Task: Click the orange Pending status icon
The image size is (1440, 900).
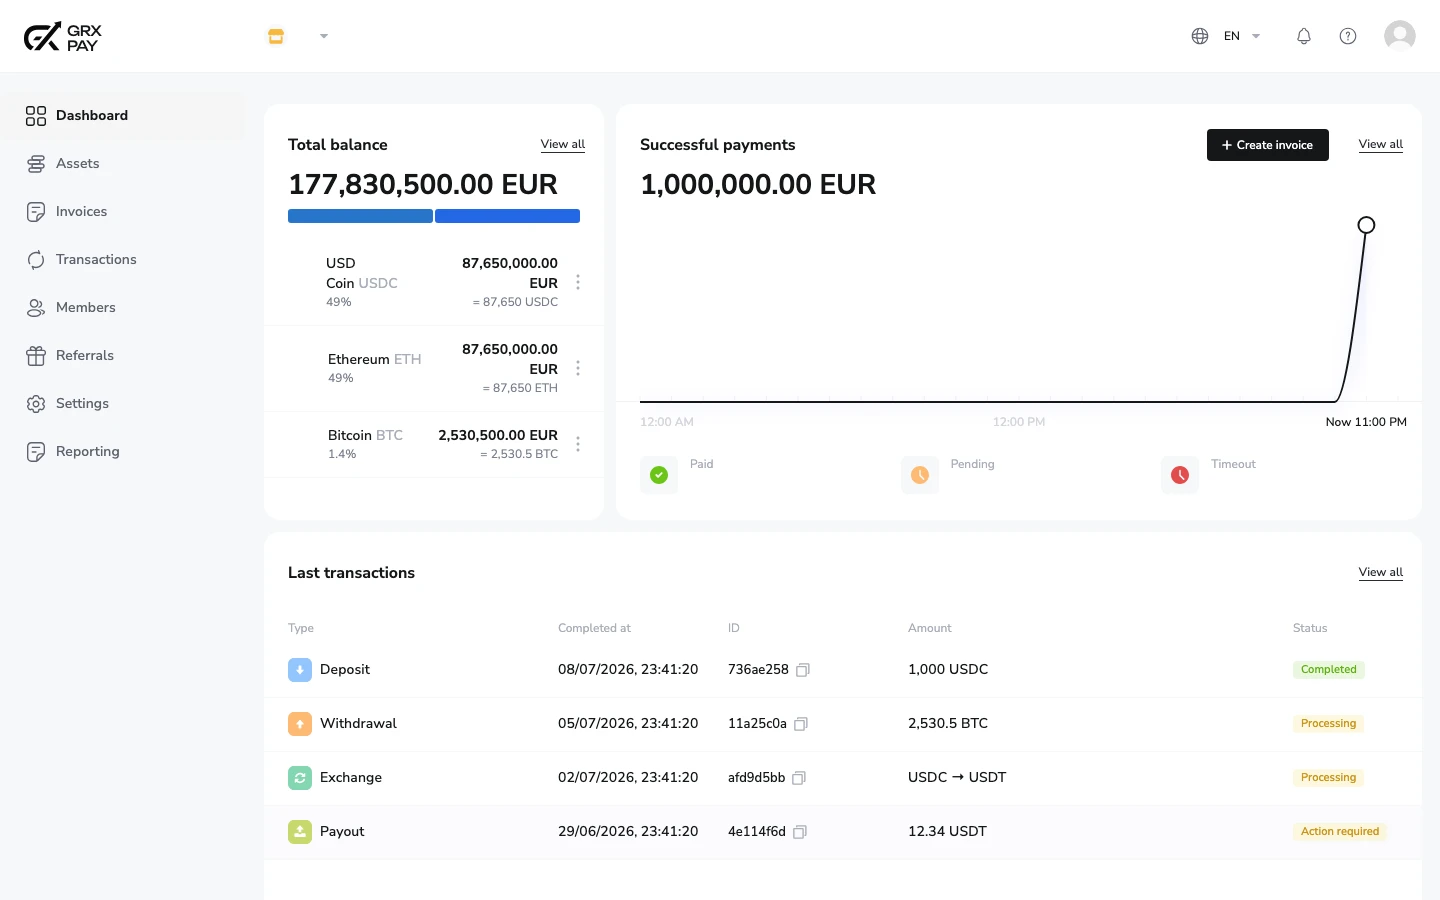Action: pyautogui.click(x=920, y=475)
